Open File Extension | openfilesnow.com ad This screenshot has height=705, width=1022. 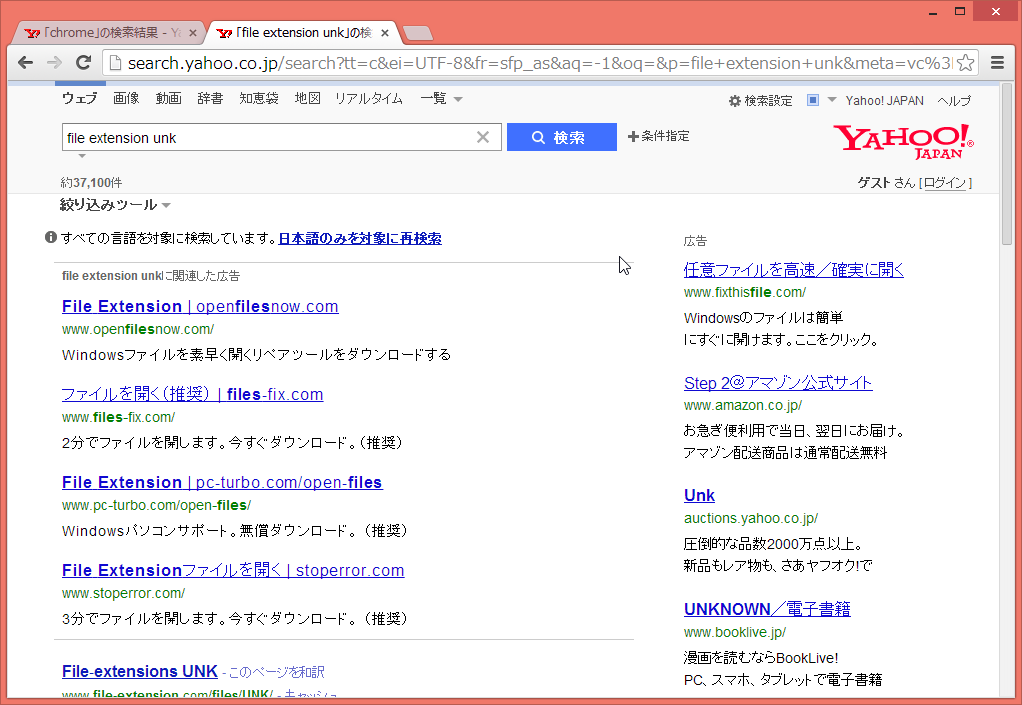(200, 306)
